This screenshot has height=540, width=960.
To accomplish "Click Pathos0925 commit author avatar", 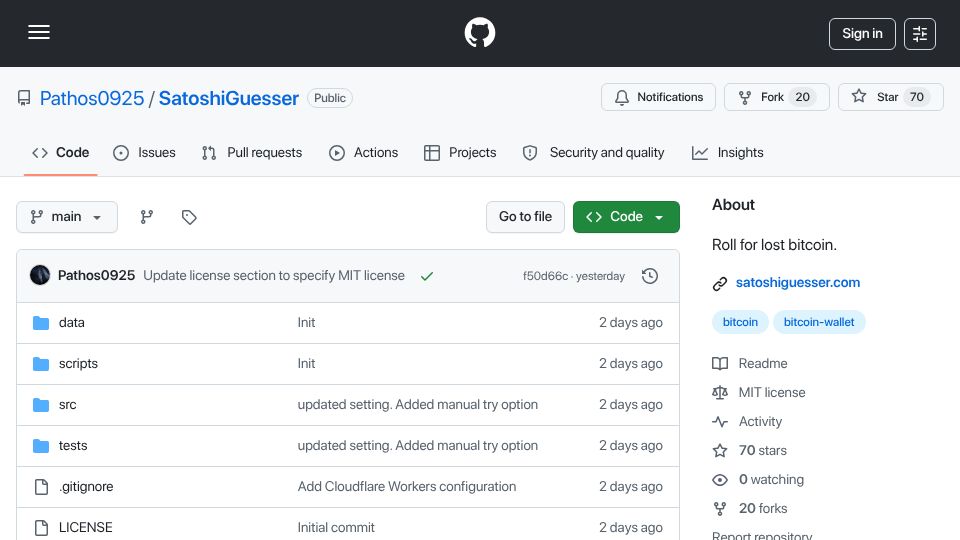I will click(x=40, y=276).
